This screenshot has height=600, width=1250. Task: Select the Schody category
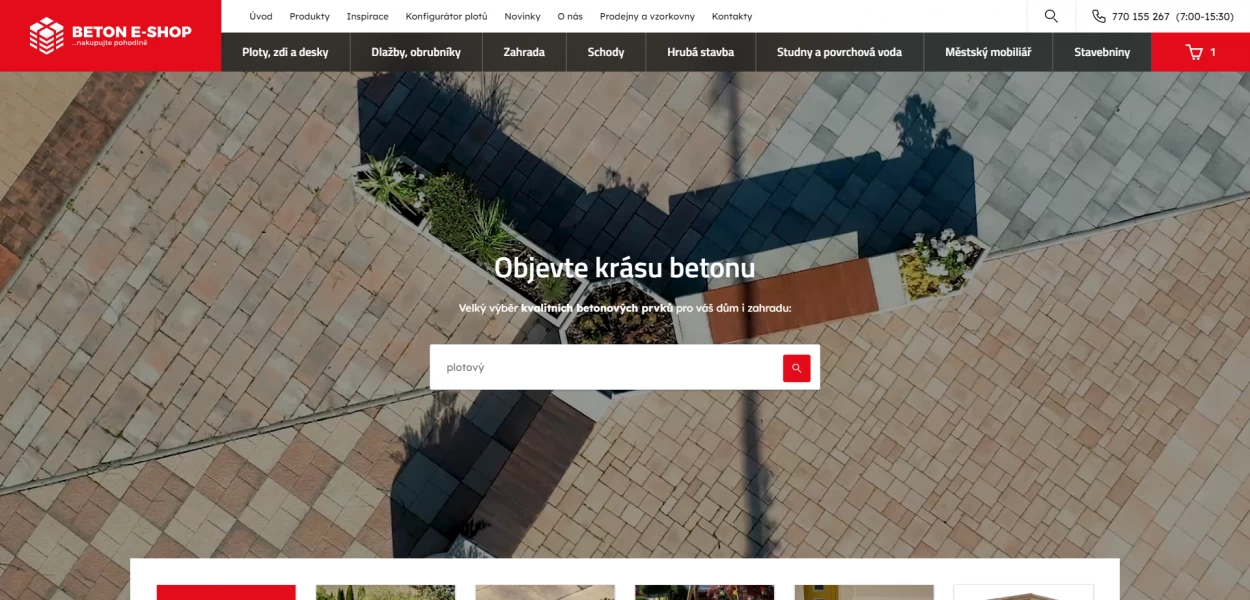click(606, 52)
